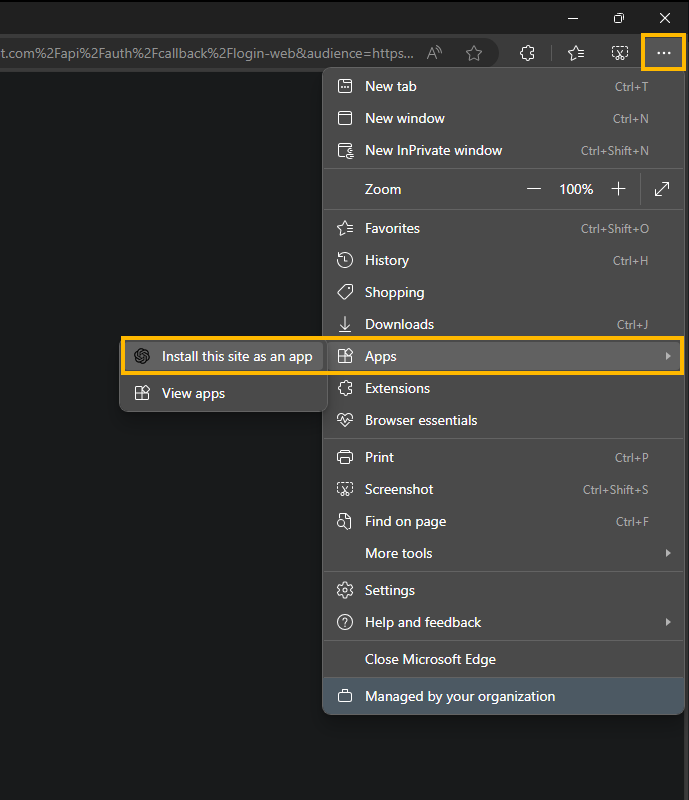Open Downloads from the menu

(503, 324)
